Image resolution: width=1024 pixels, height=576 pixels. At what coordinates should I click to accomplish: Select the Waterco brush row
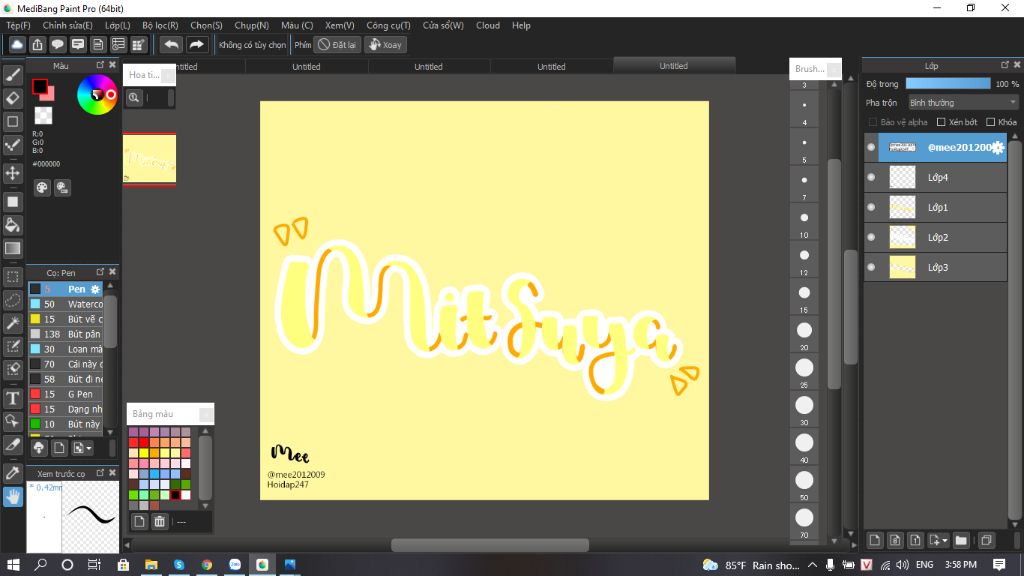coord(65,304)
